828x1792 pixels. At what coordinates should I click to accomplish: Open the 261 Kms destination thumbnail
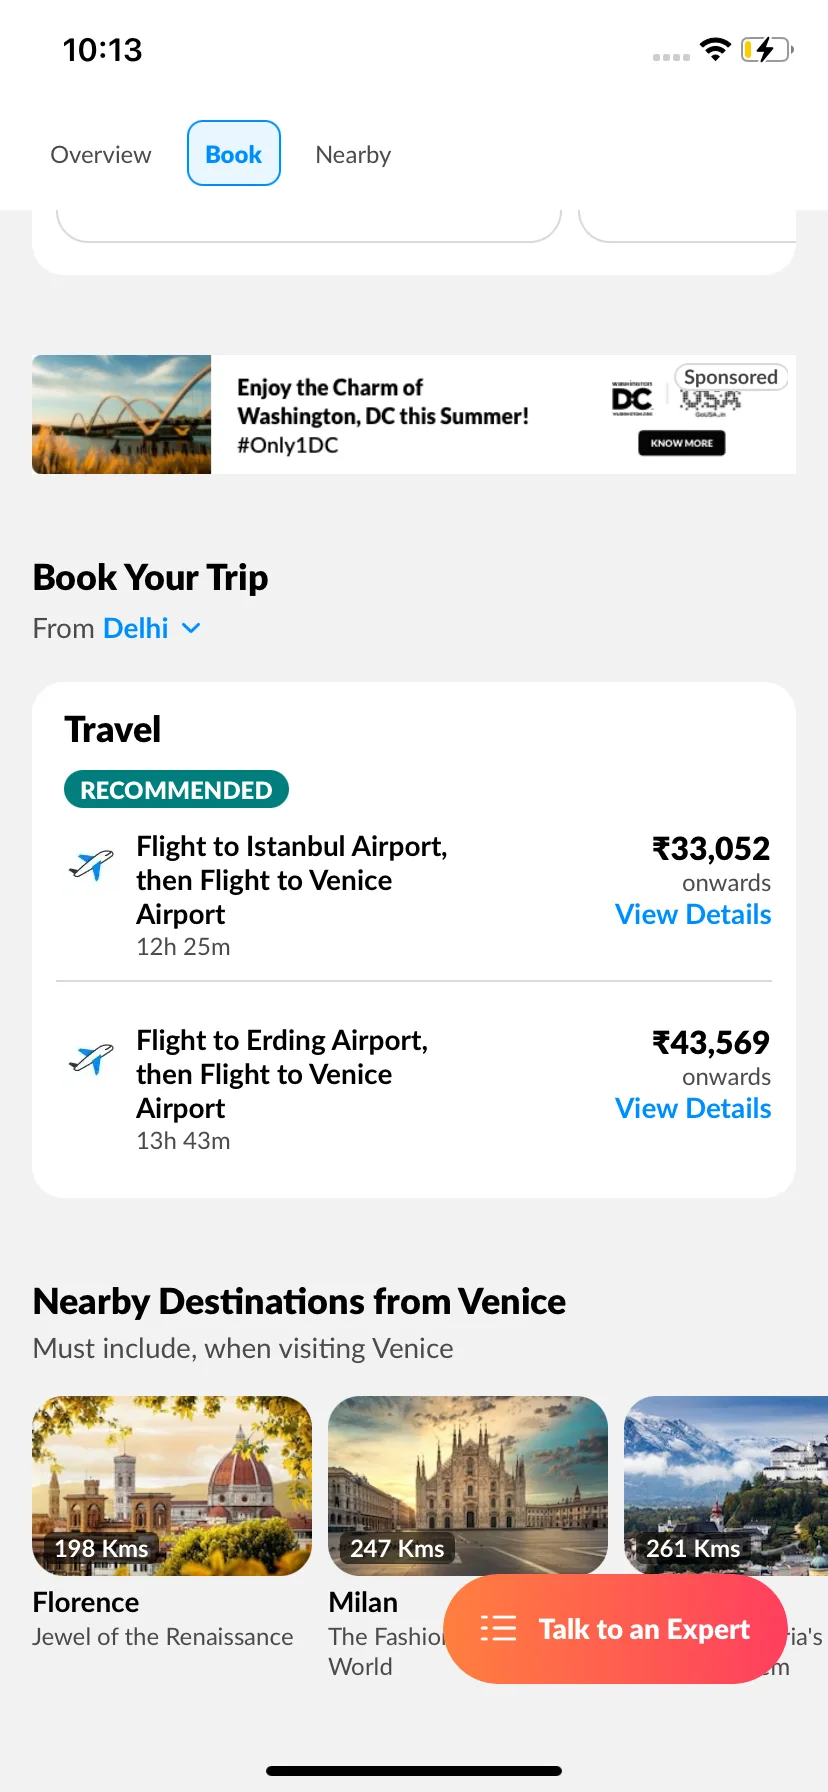click(726, 1486)
